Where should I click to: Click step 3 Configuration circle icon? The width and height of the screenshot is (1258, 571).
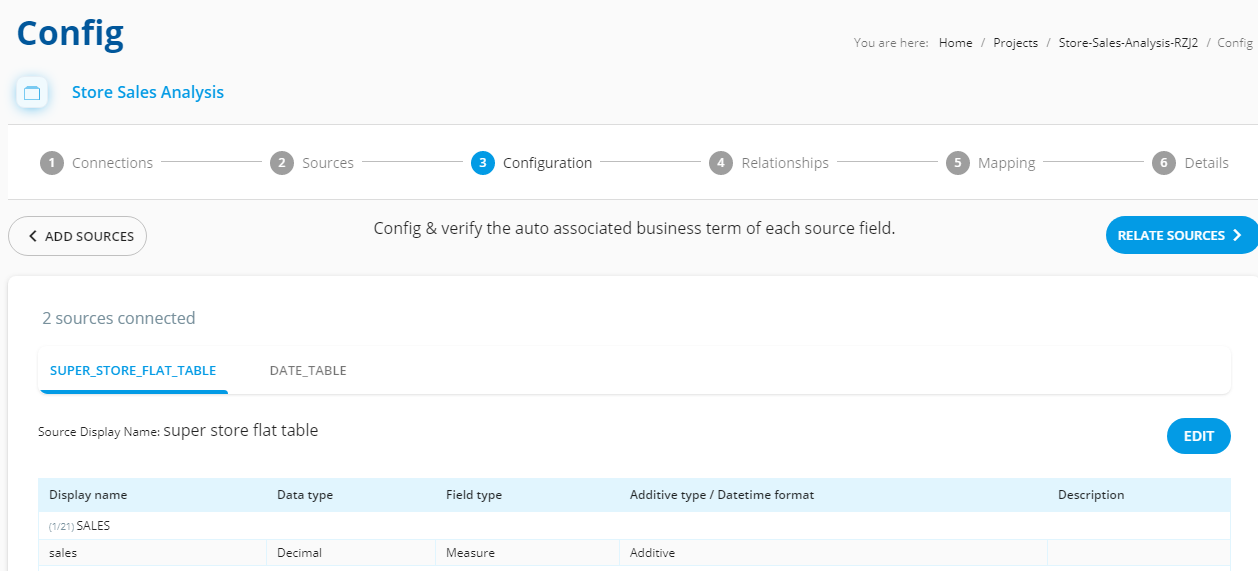[483, 163]
